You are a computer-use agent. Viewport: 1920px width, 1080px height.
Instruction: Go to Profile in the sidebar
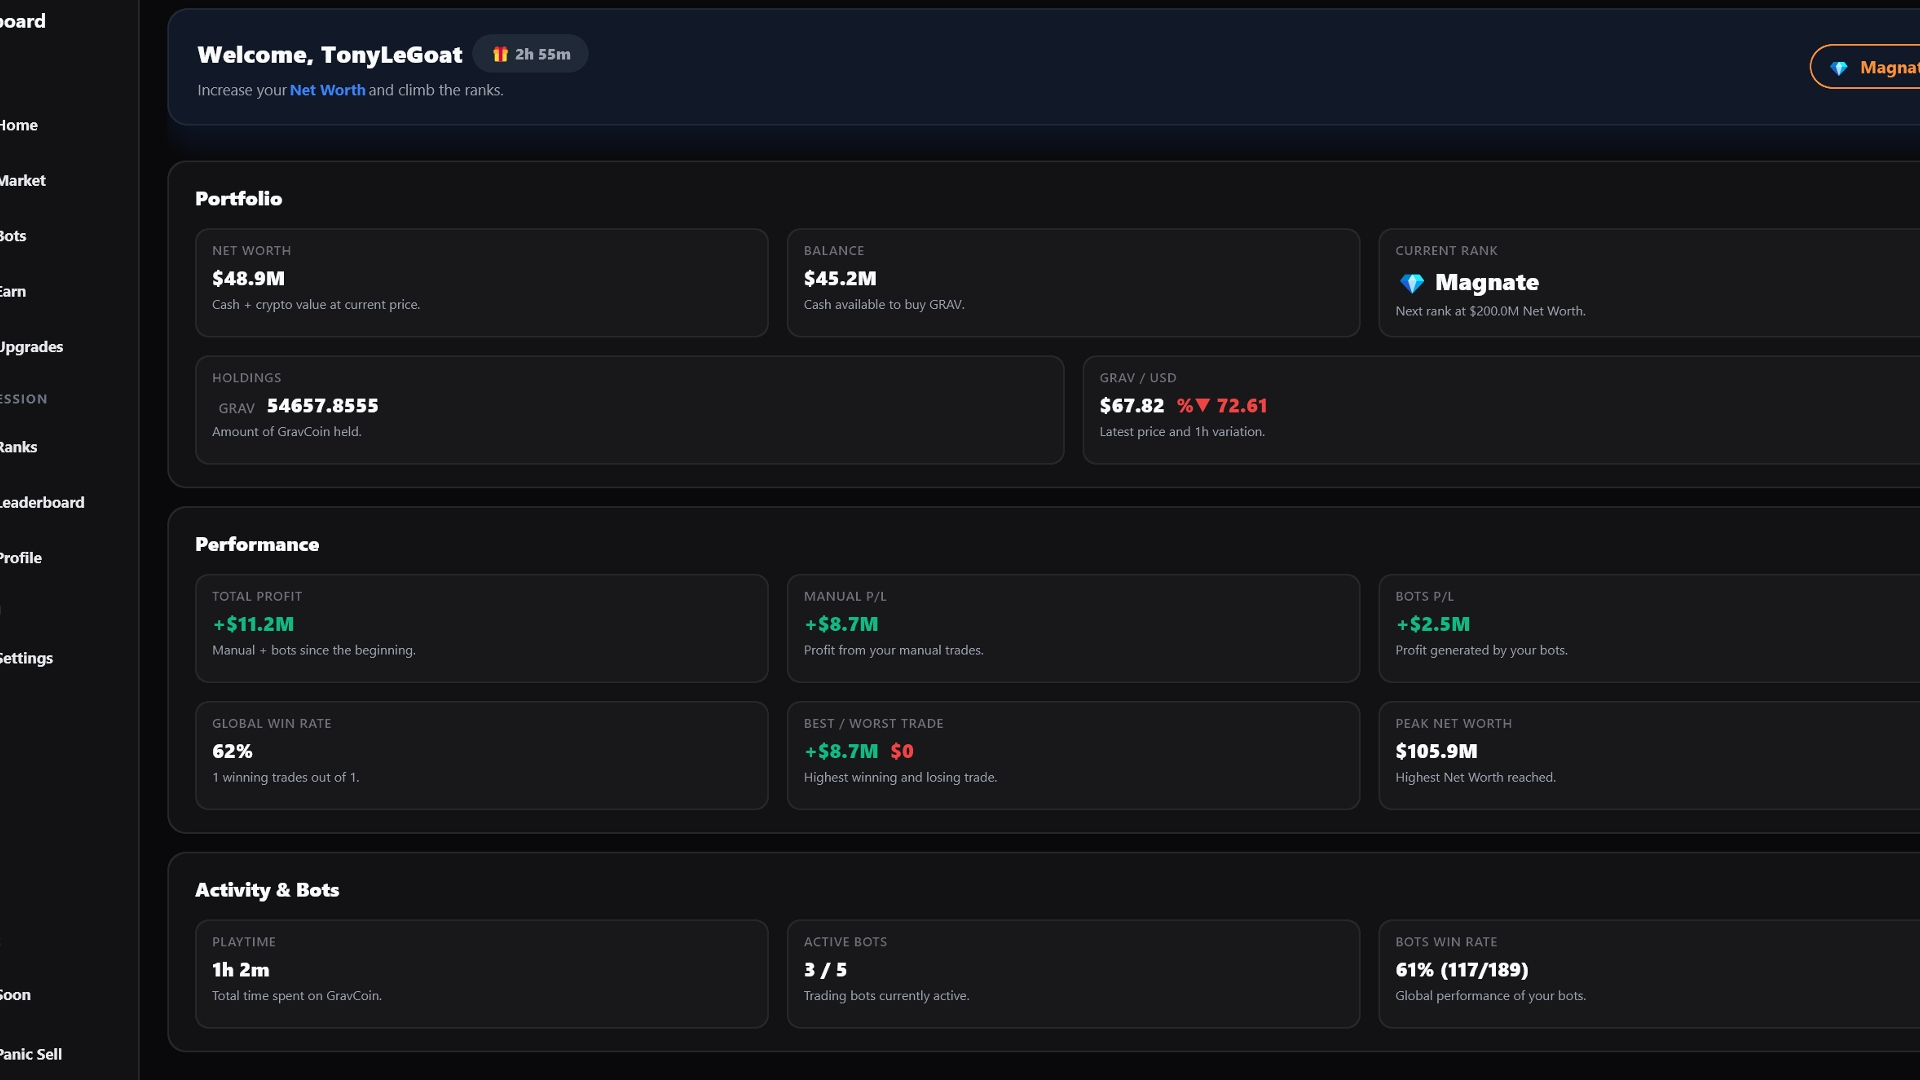coord(21,558)
